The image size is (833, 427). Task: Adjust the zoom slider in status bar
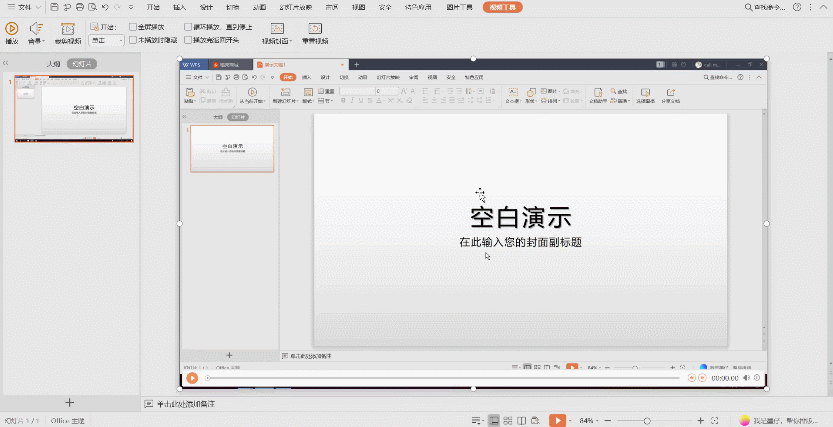pyautogui.click(x=647, y=420)
